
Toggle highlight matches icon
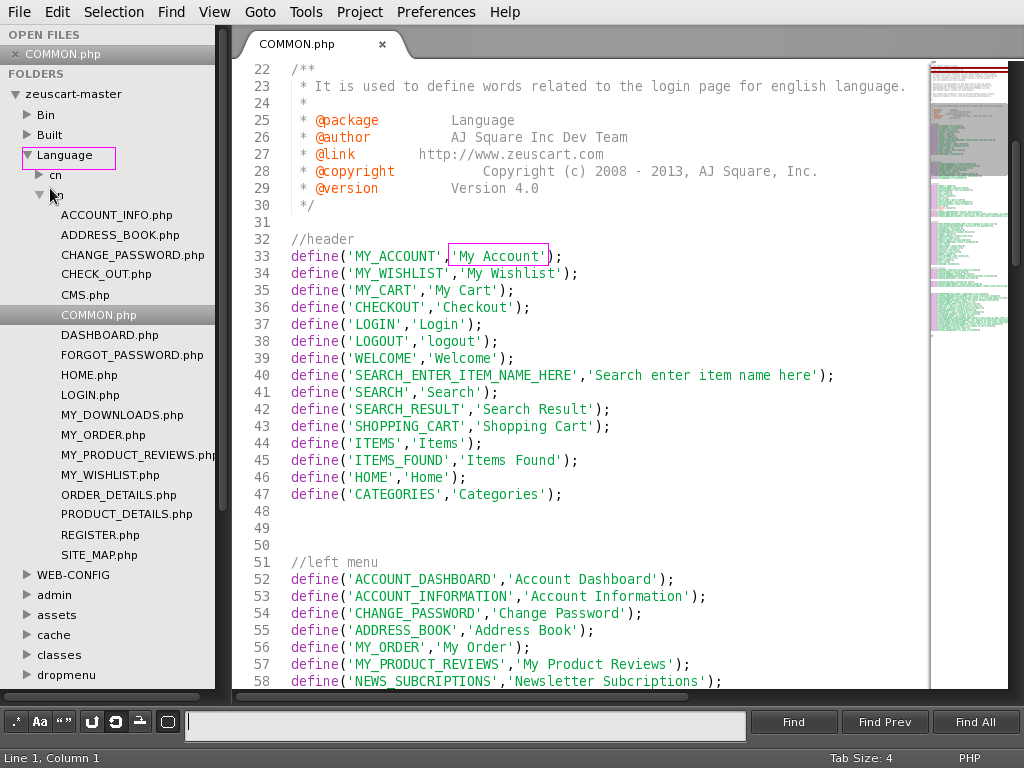point(168,722)
